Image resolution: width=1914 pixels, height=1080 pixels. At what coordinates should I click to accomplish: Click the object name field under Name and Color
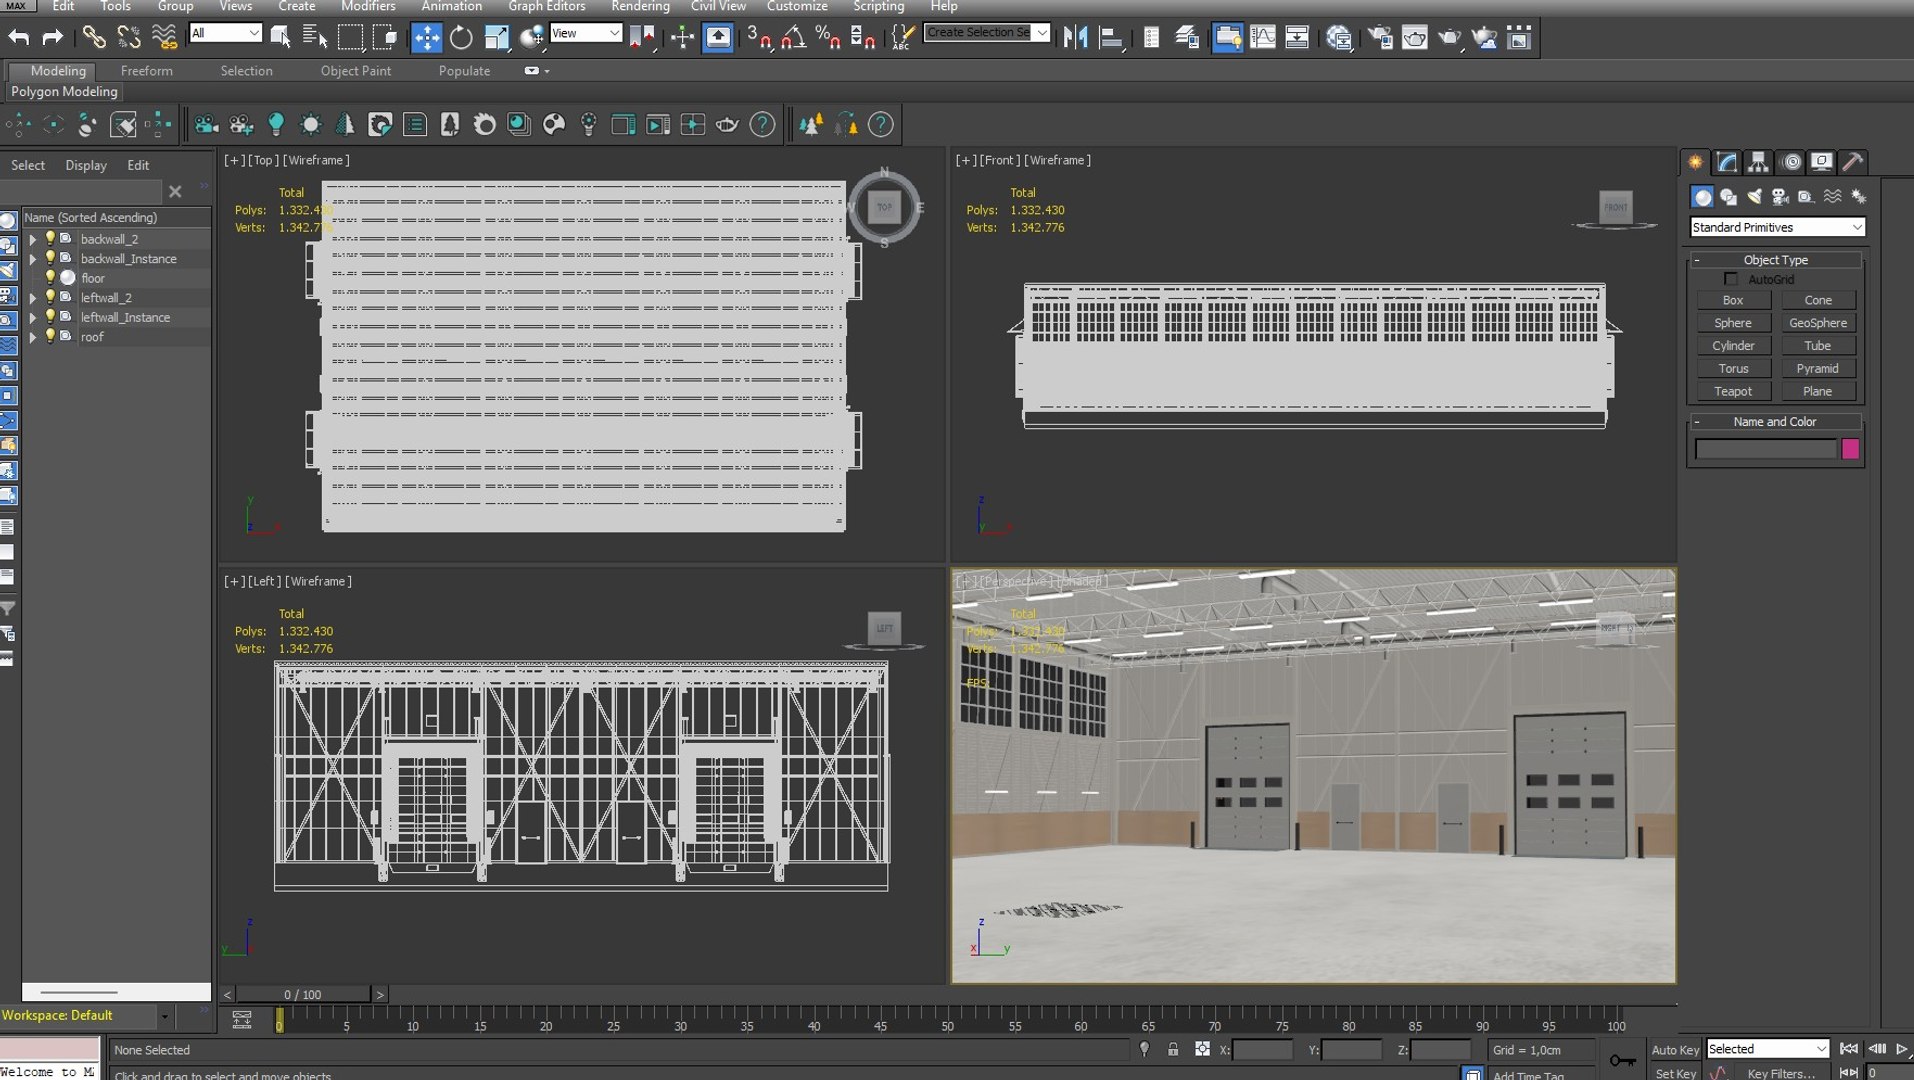[x=1766, y=449]
